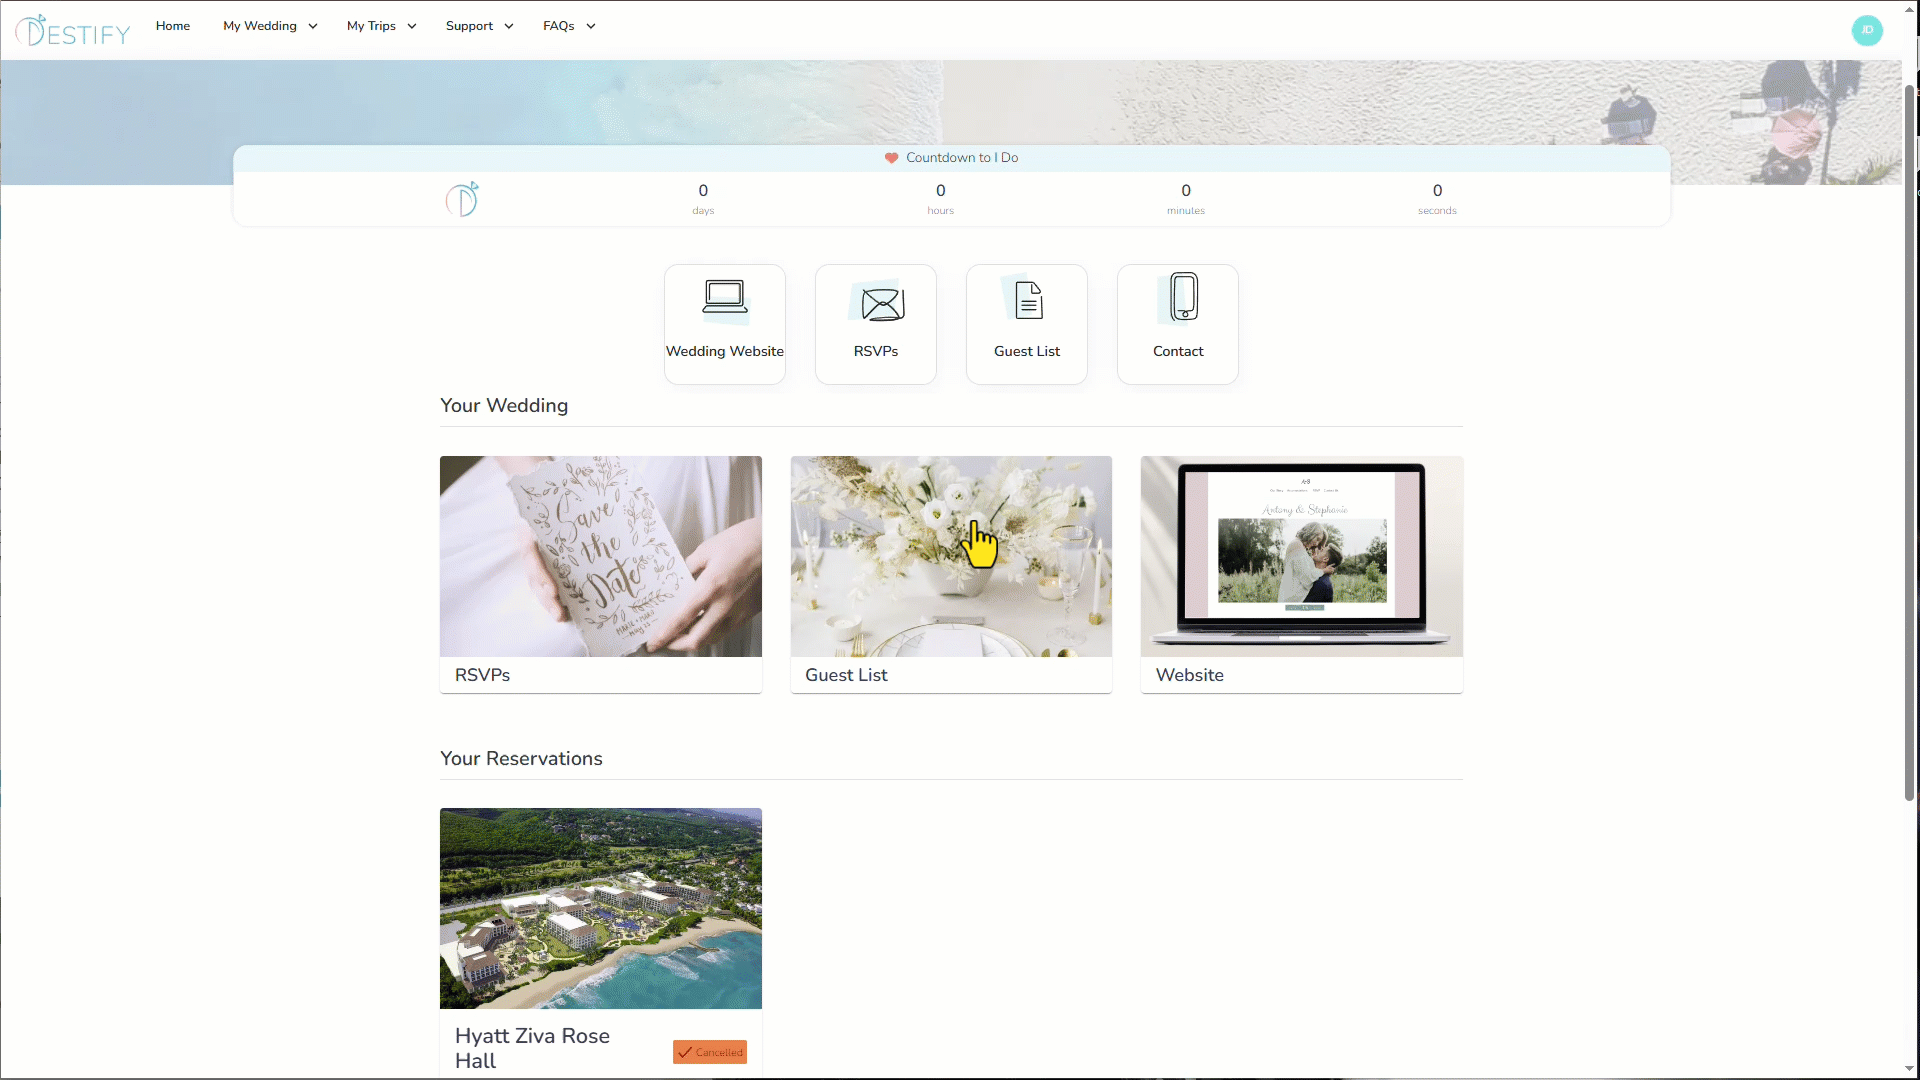The image size is (1920, 1080).
Task: Open the Guest List floral card
Action: (950, 556)
